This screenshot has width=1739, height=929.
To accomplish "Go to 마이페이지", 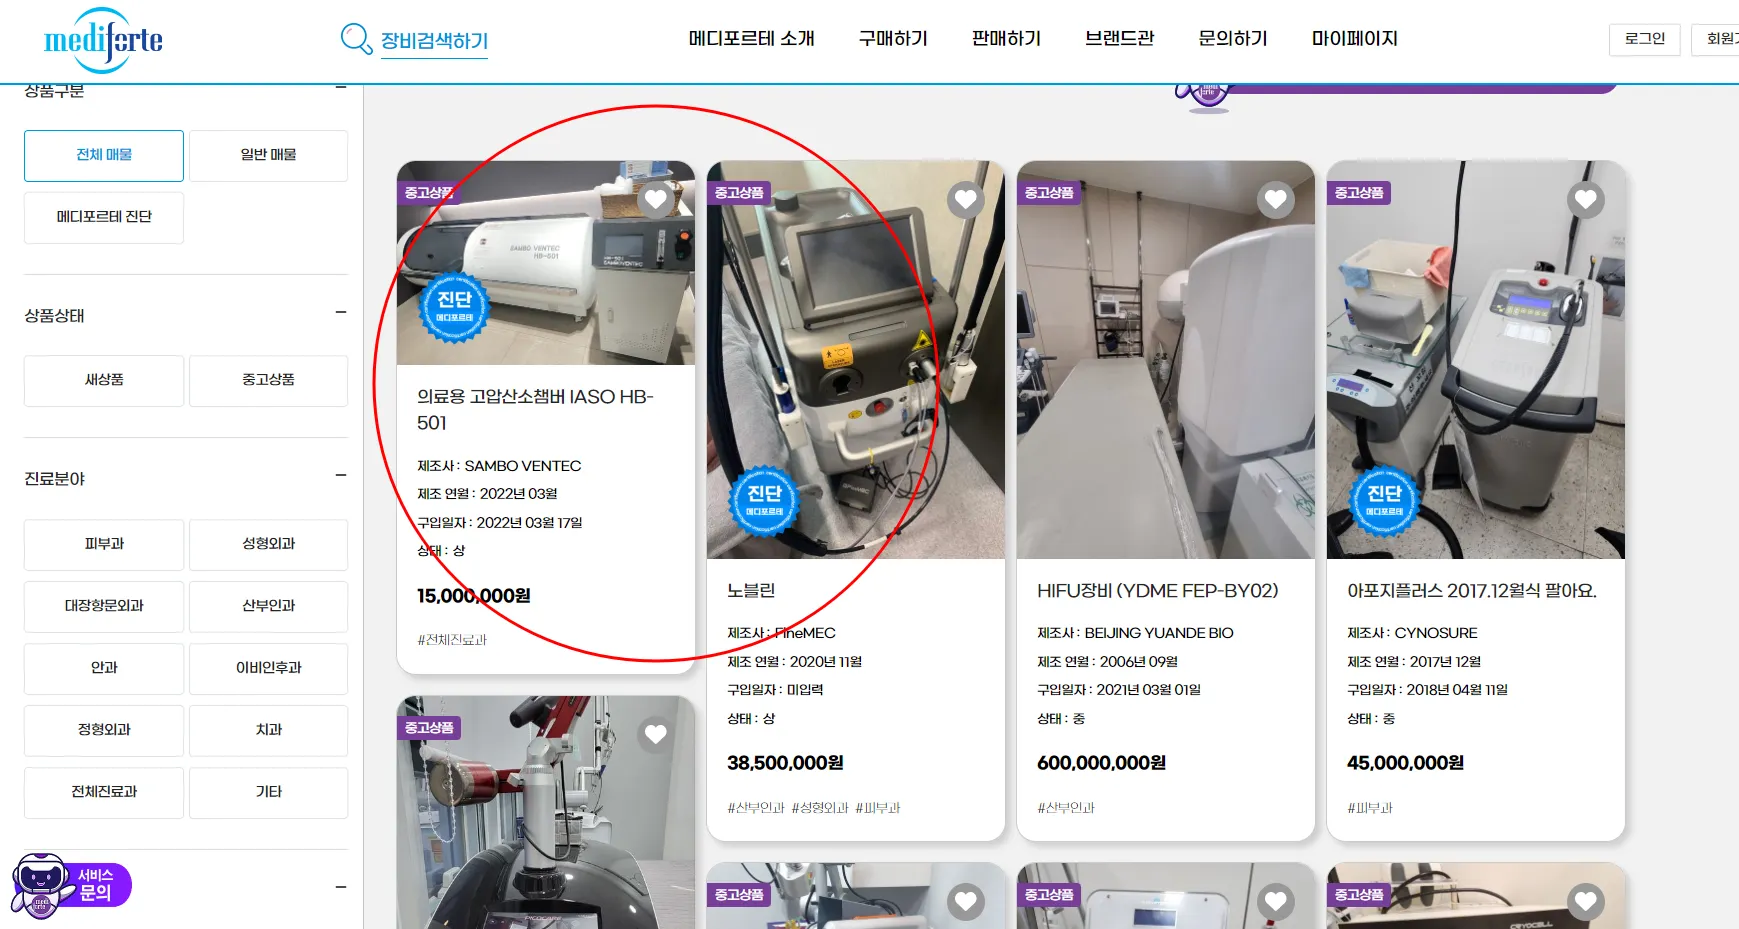I will (x=1355, y=39).
